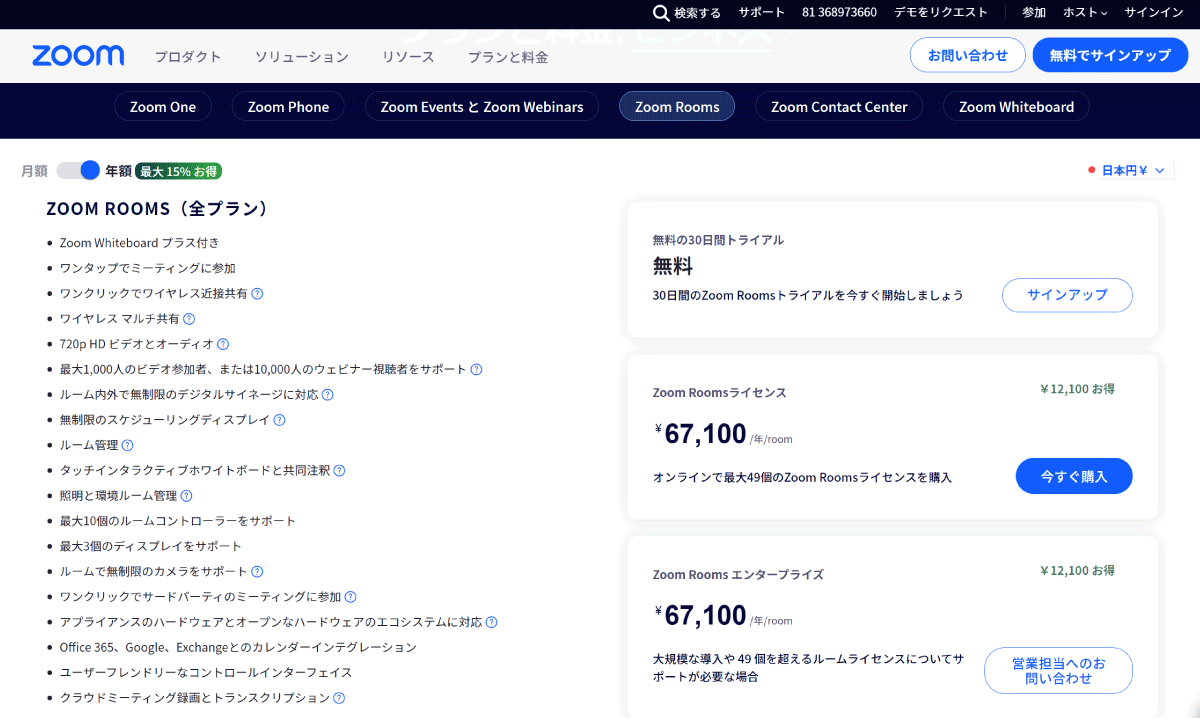Click the お問い合わせ button
This screenshot has width=1200, height=720.
968,55
